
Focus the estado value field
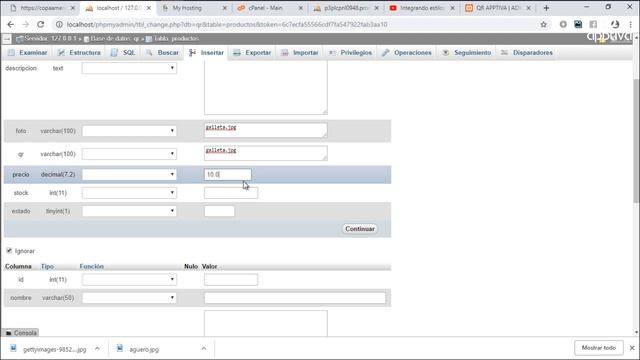click(x=220, y=211)
